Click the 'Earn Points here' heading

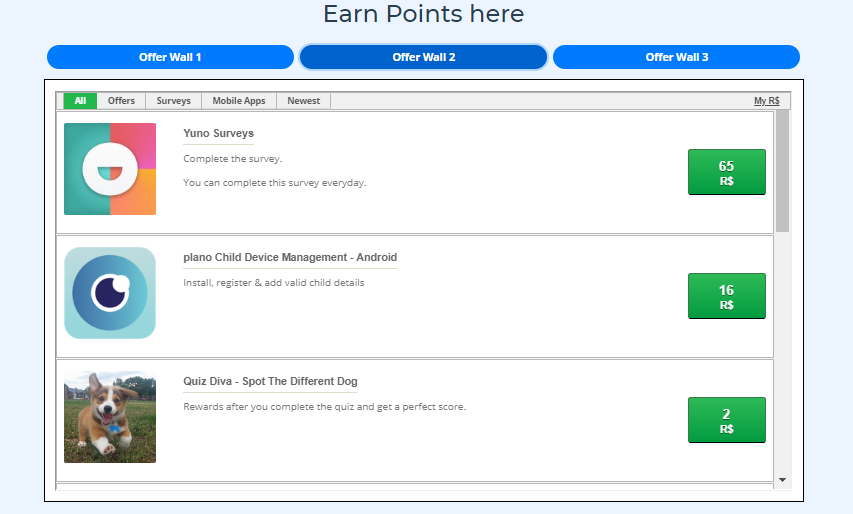423,14
